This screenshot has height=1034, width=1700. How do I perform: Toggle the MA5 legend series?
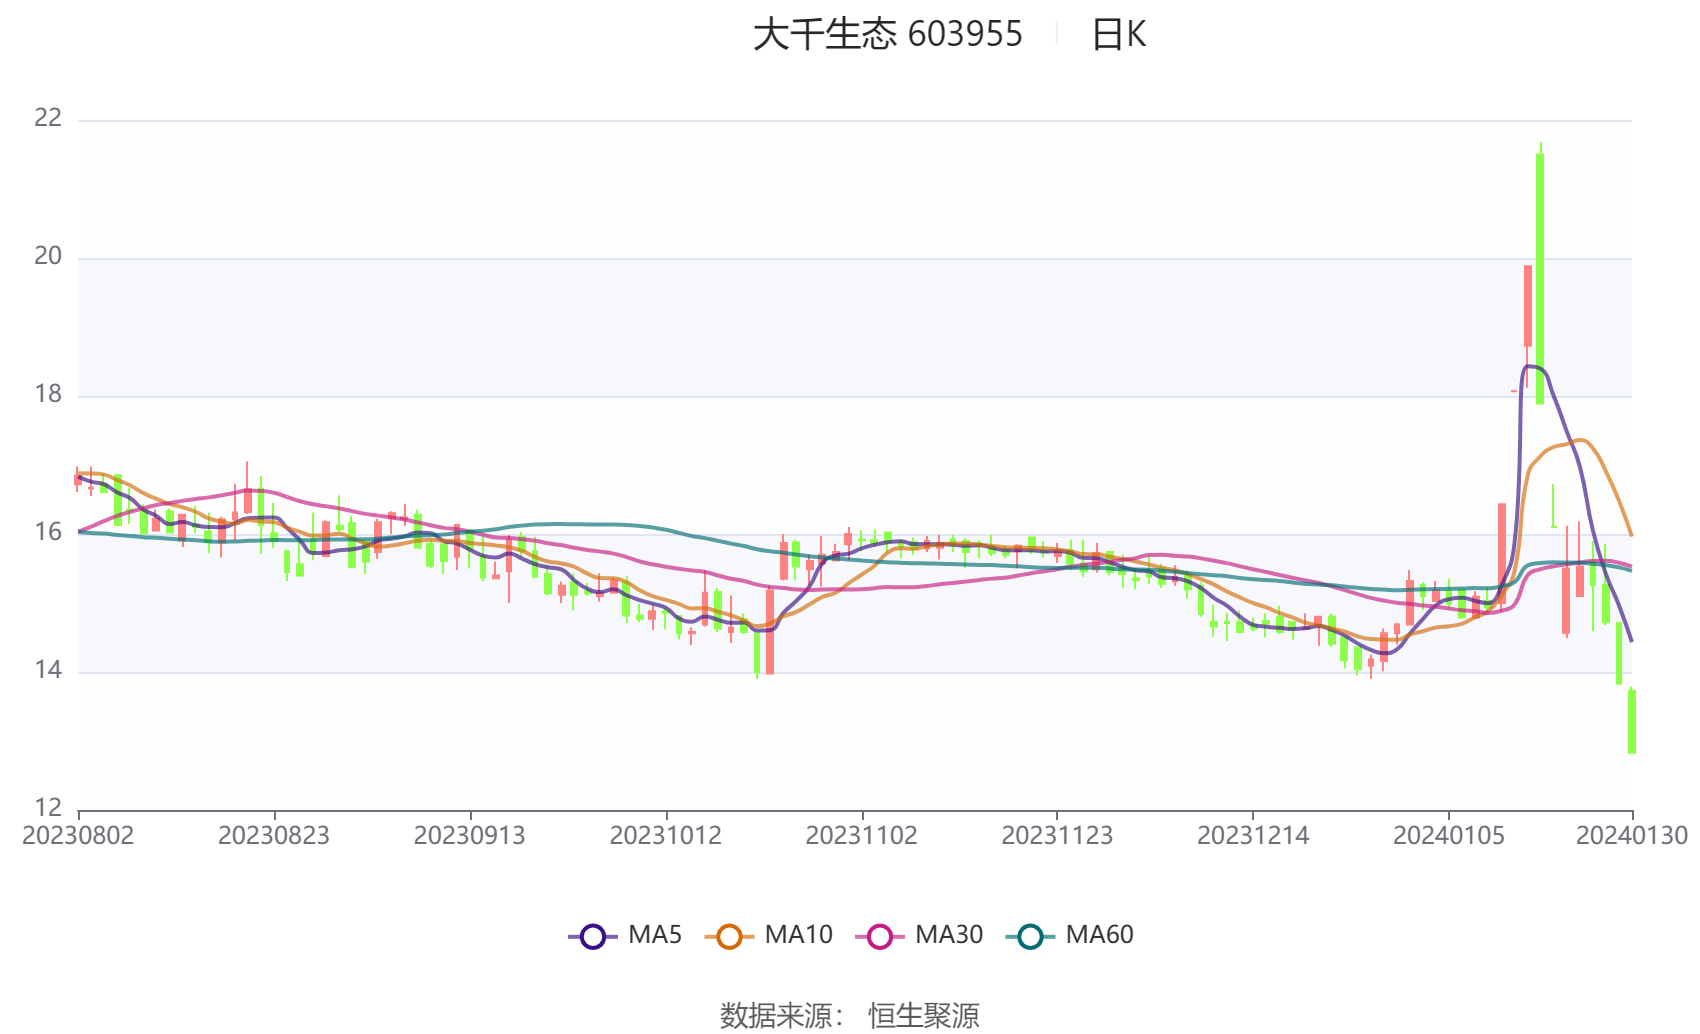point(625,936)
